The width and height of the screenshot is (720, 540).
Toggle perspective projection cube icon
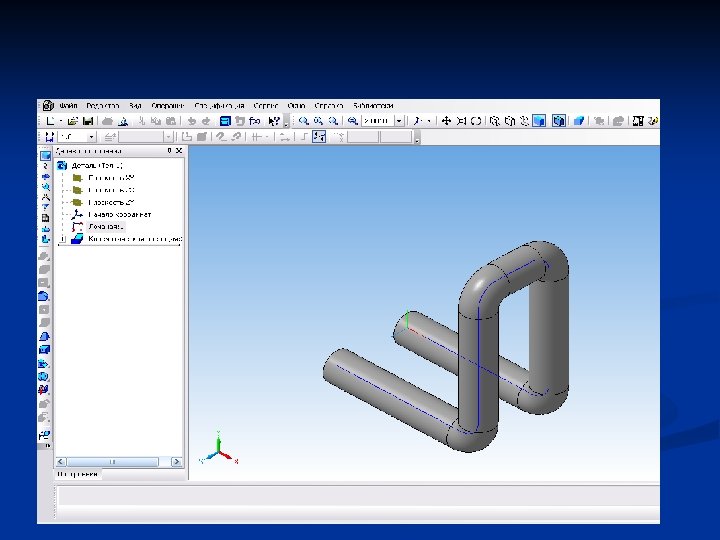pos(579,121)
